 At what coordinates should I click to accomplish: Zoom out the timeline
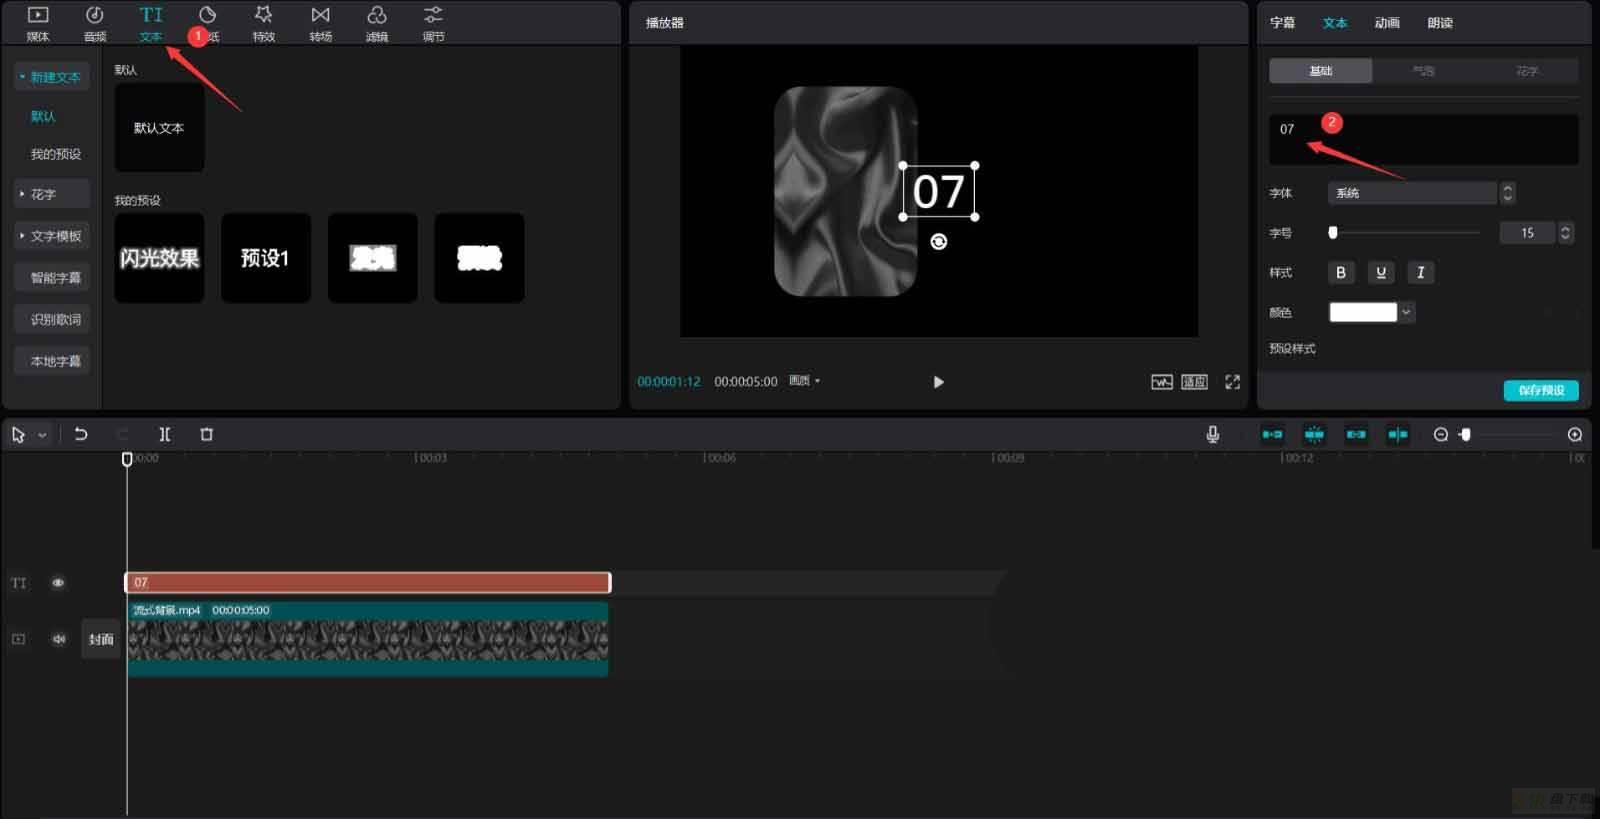[1441, 434]
